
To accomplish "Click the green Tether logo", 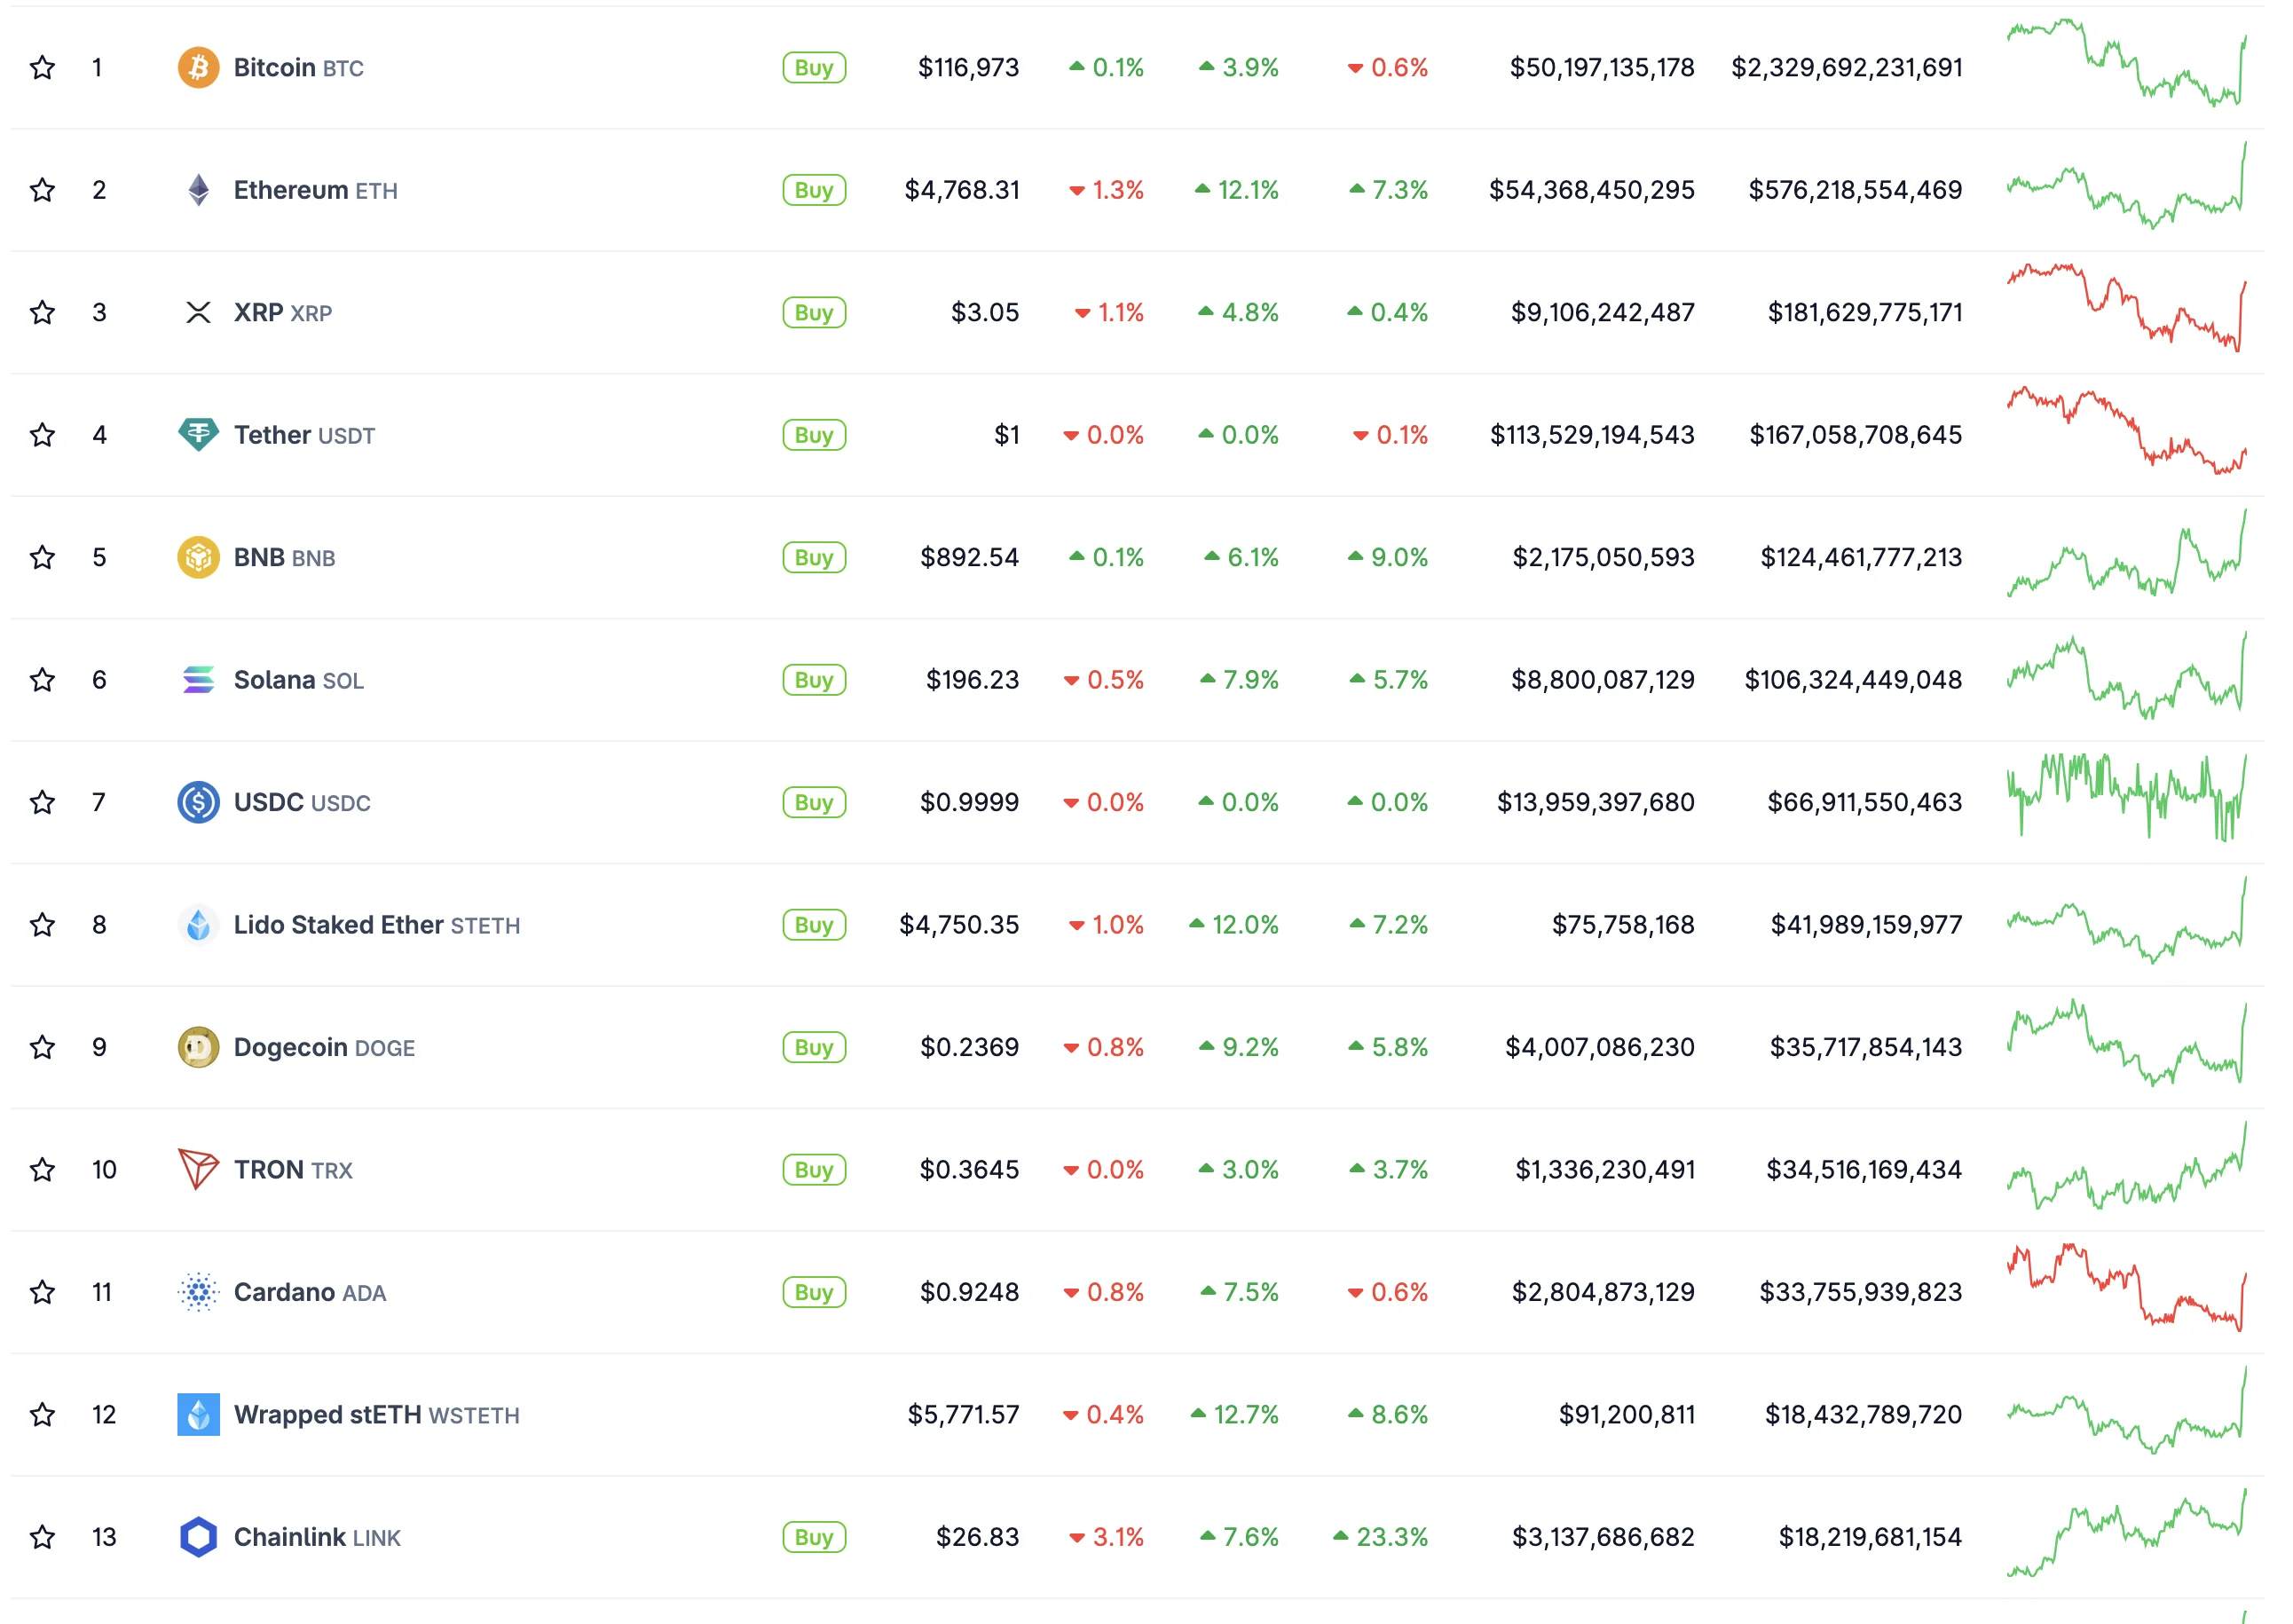I will 199,435.
